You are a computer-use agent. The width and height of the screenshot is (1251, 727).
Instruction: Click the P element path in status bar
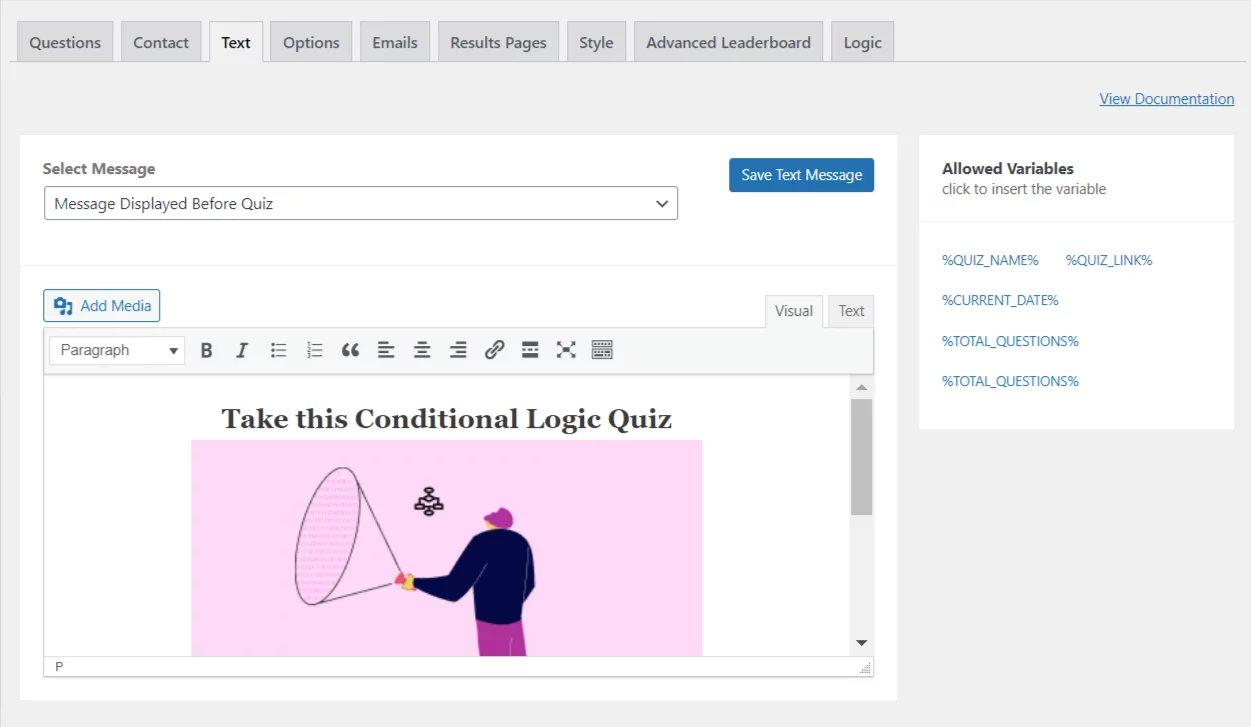[59, 666]
